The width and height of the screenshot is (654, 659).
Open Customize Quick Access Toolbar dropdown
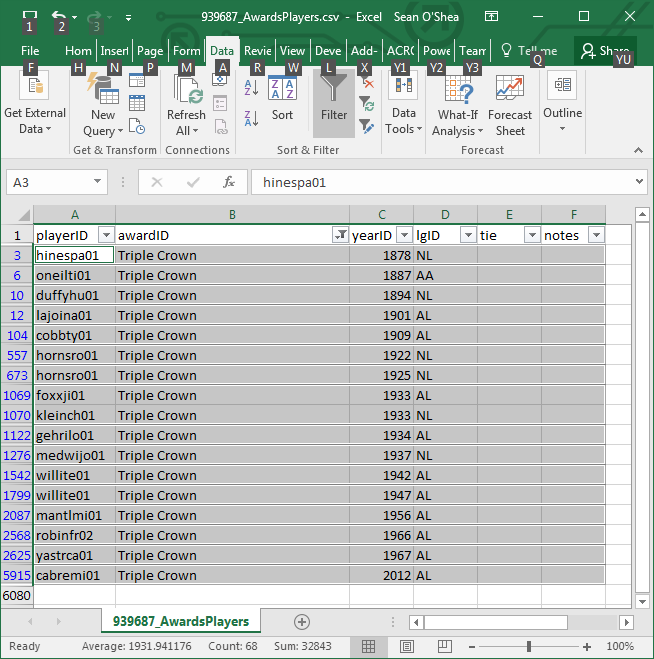point(128,18)
